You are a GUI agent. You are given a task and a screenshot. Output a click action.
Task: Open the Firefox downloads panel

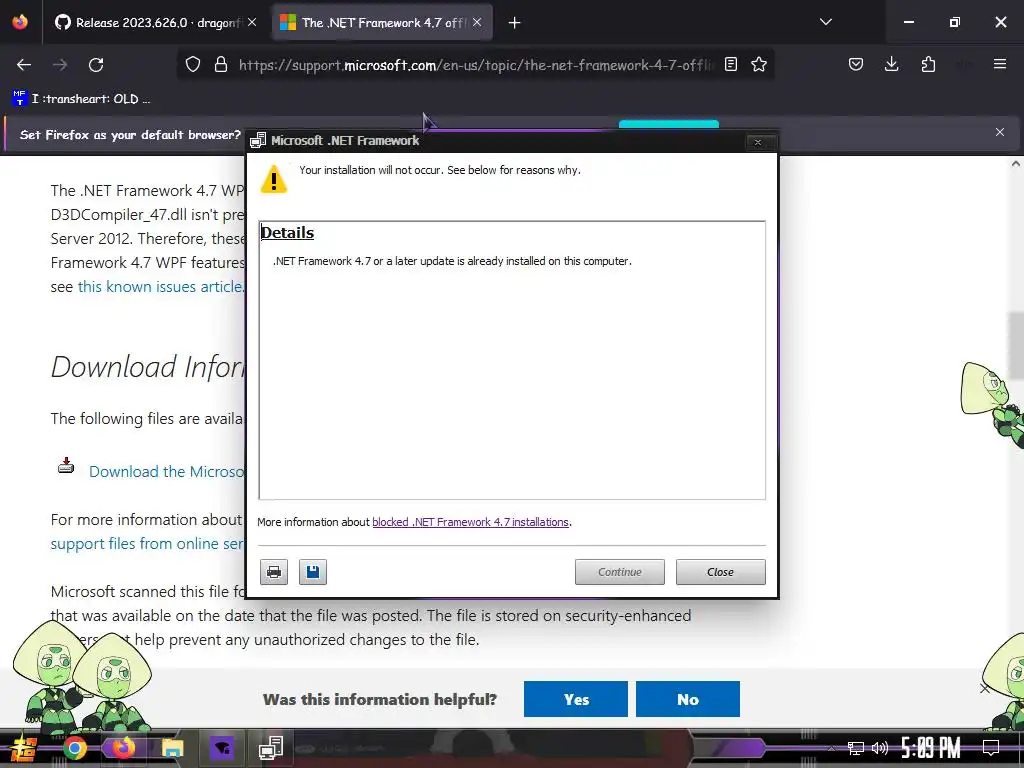pos(891,65)
